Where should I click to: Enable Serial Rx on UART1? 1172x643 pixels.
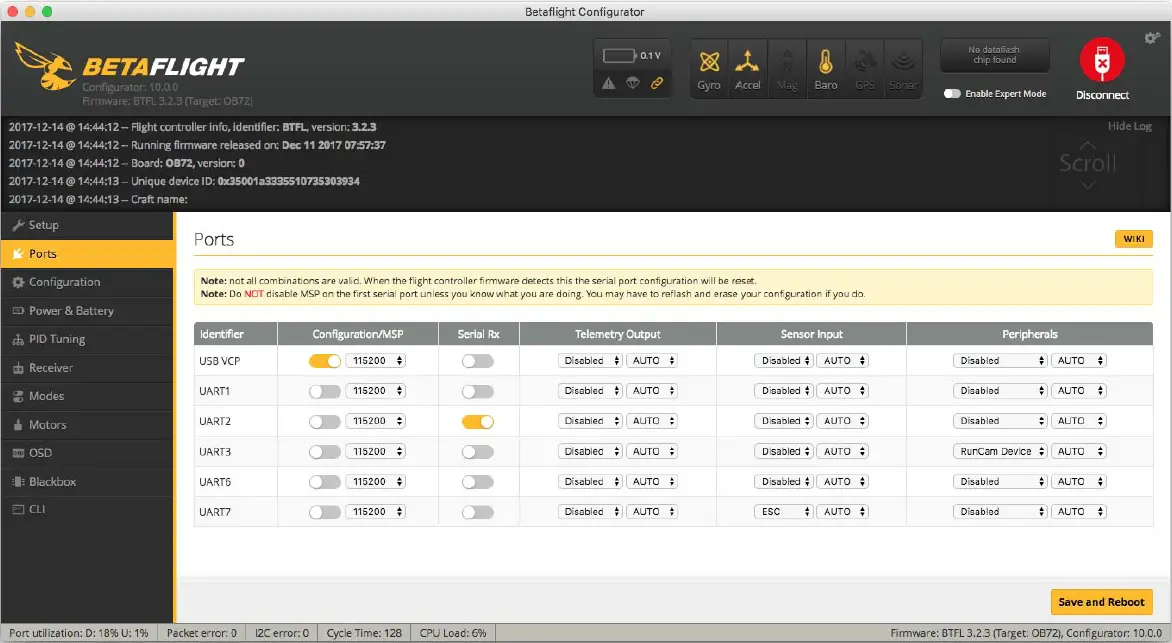point(478,391)
